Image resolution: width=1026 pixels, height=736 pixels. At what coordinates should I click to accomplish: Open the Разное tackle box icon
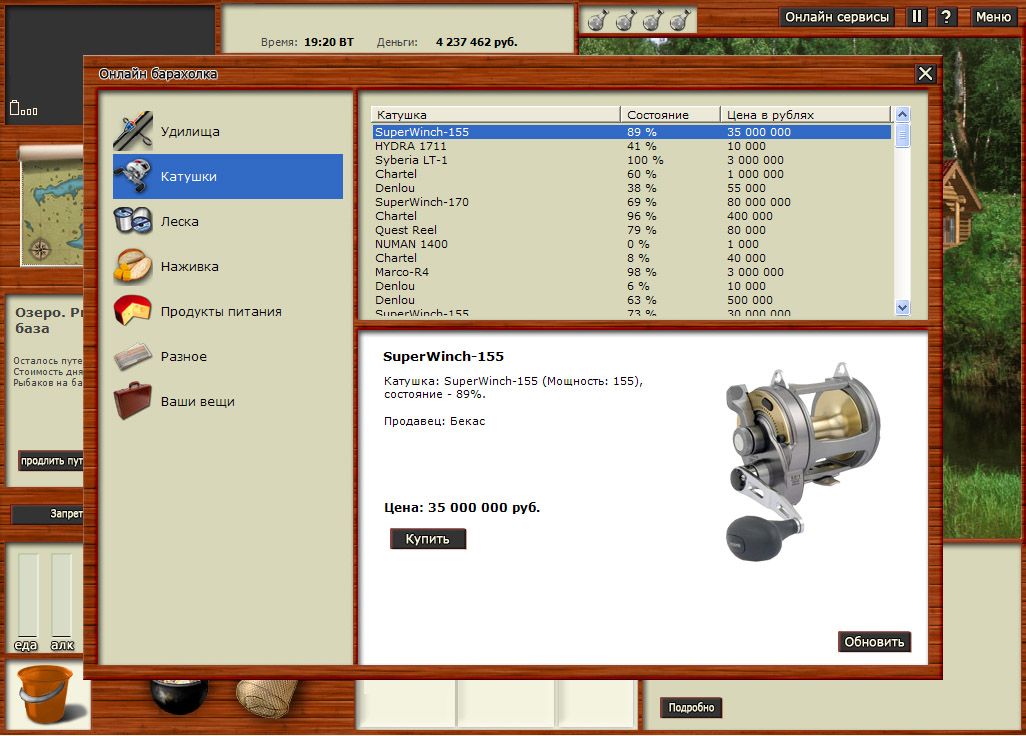133,356
